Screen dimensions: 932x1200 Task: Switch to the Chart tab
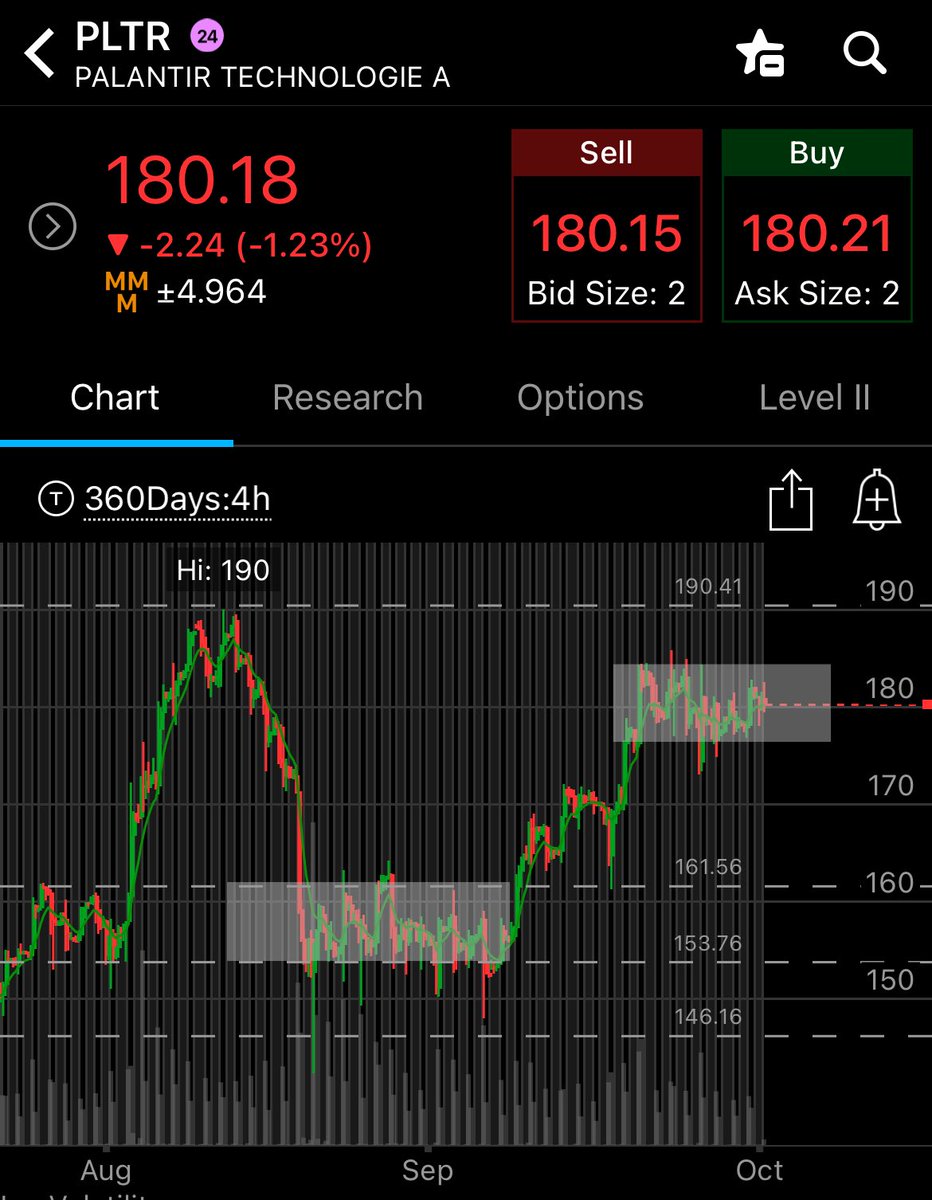tap(115, 398)
